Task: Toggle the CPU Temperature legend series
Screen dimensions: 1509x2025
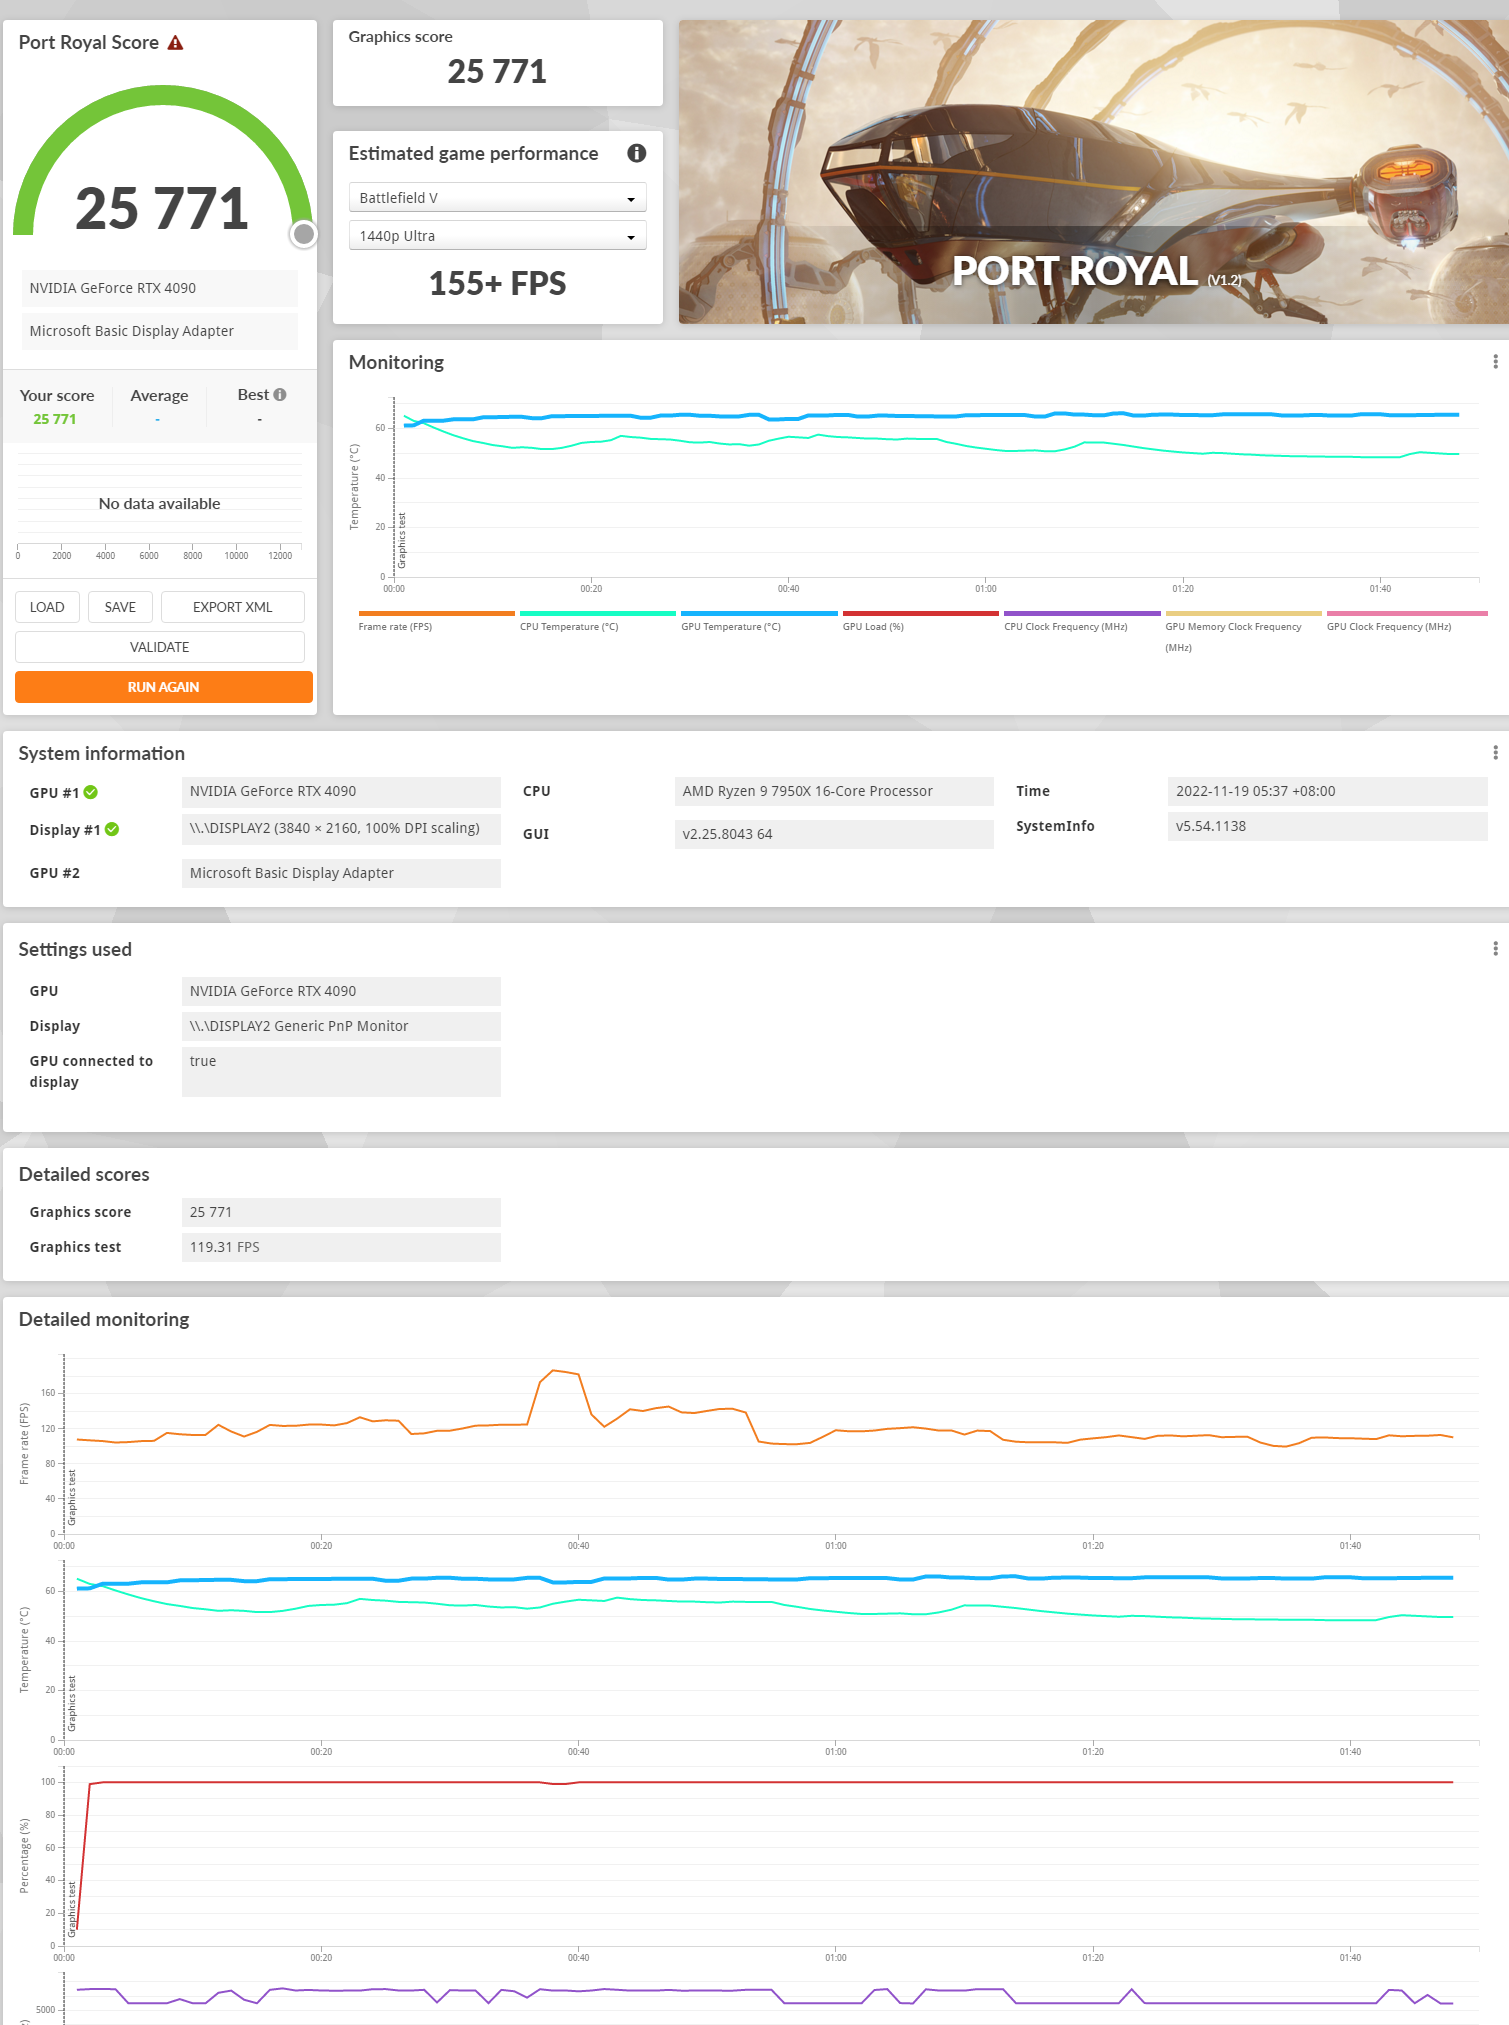Action: click(x=598, y=622)
